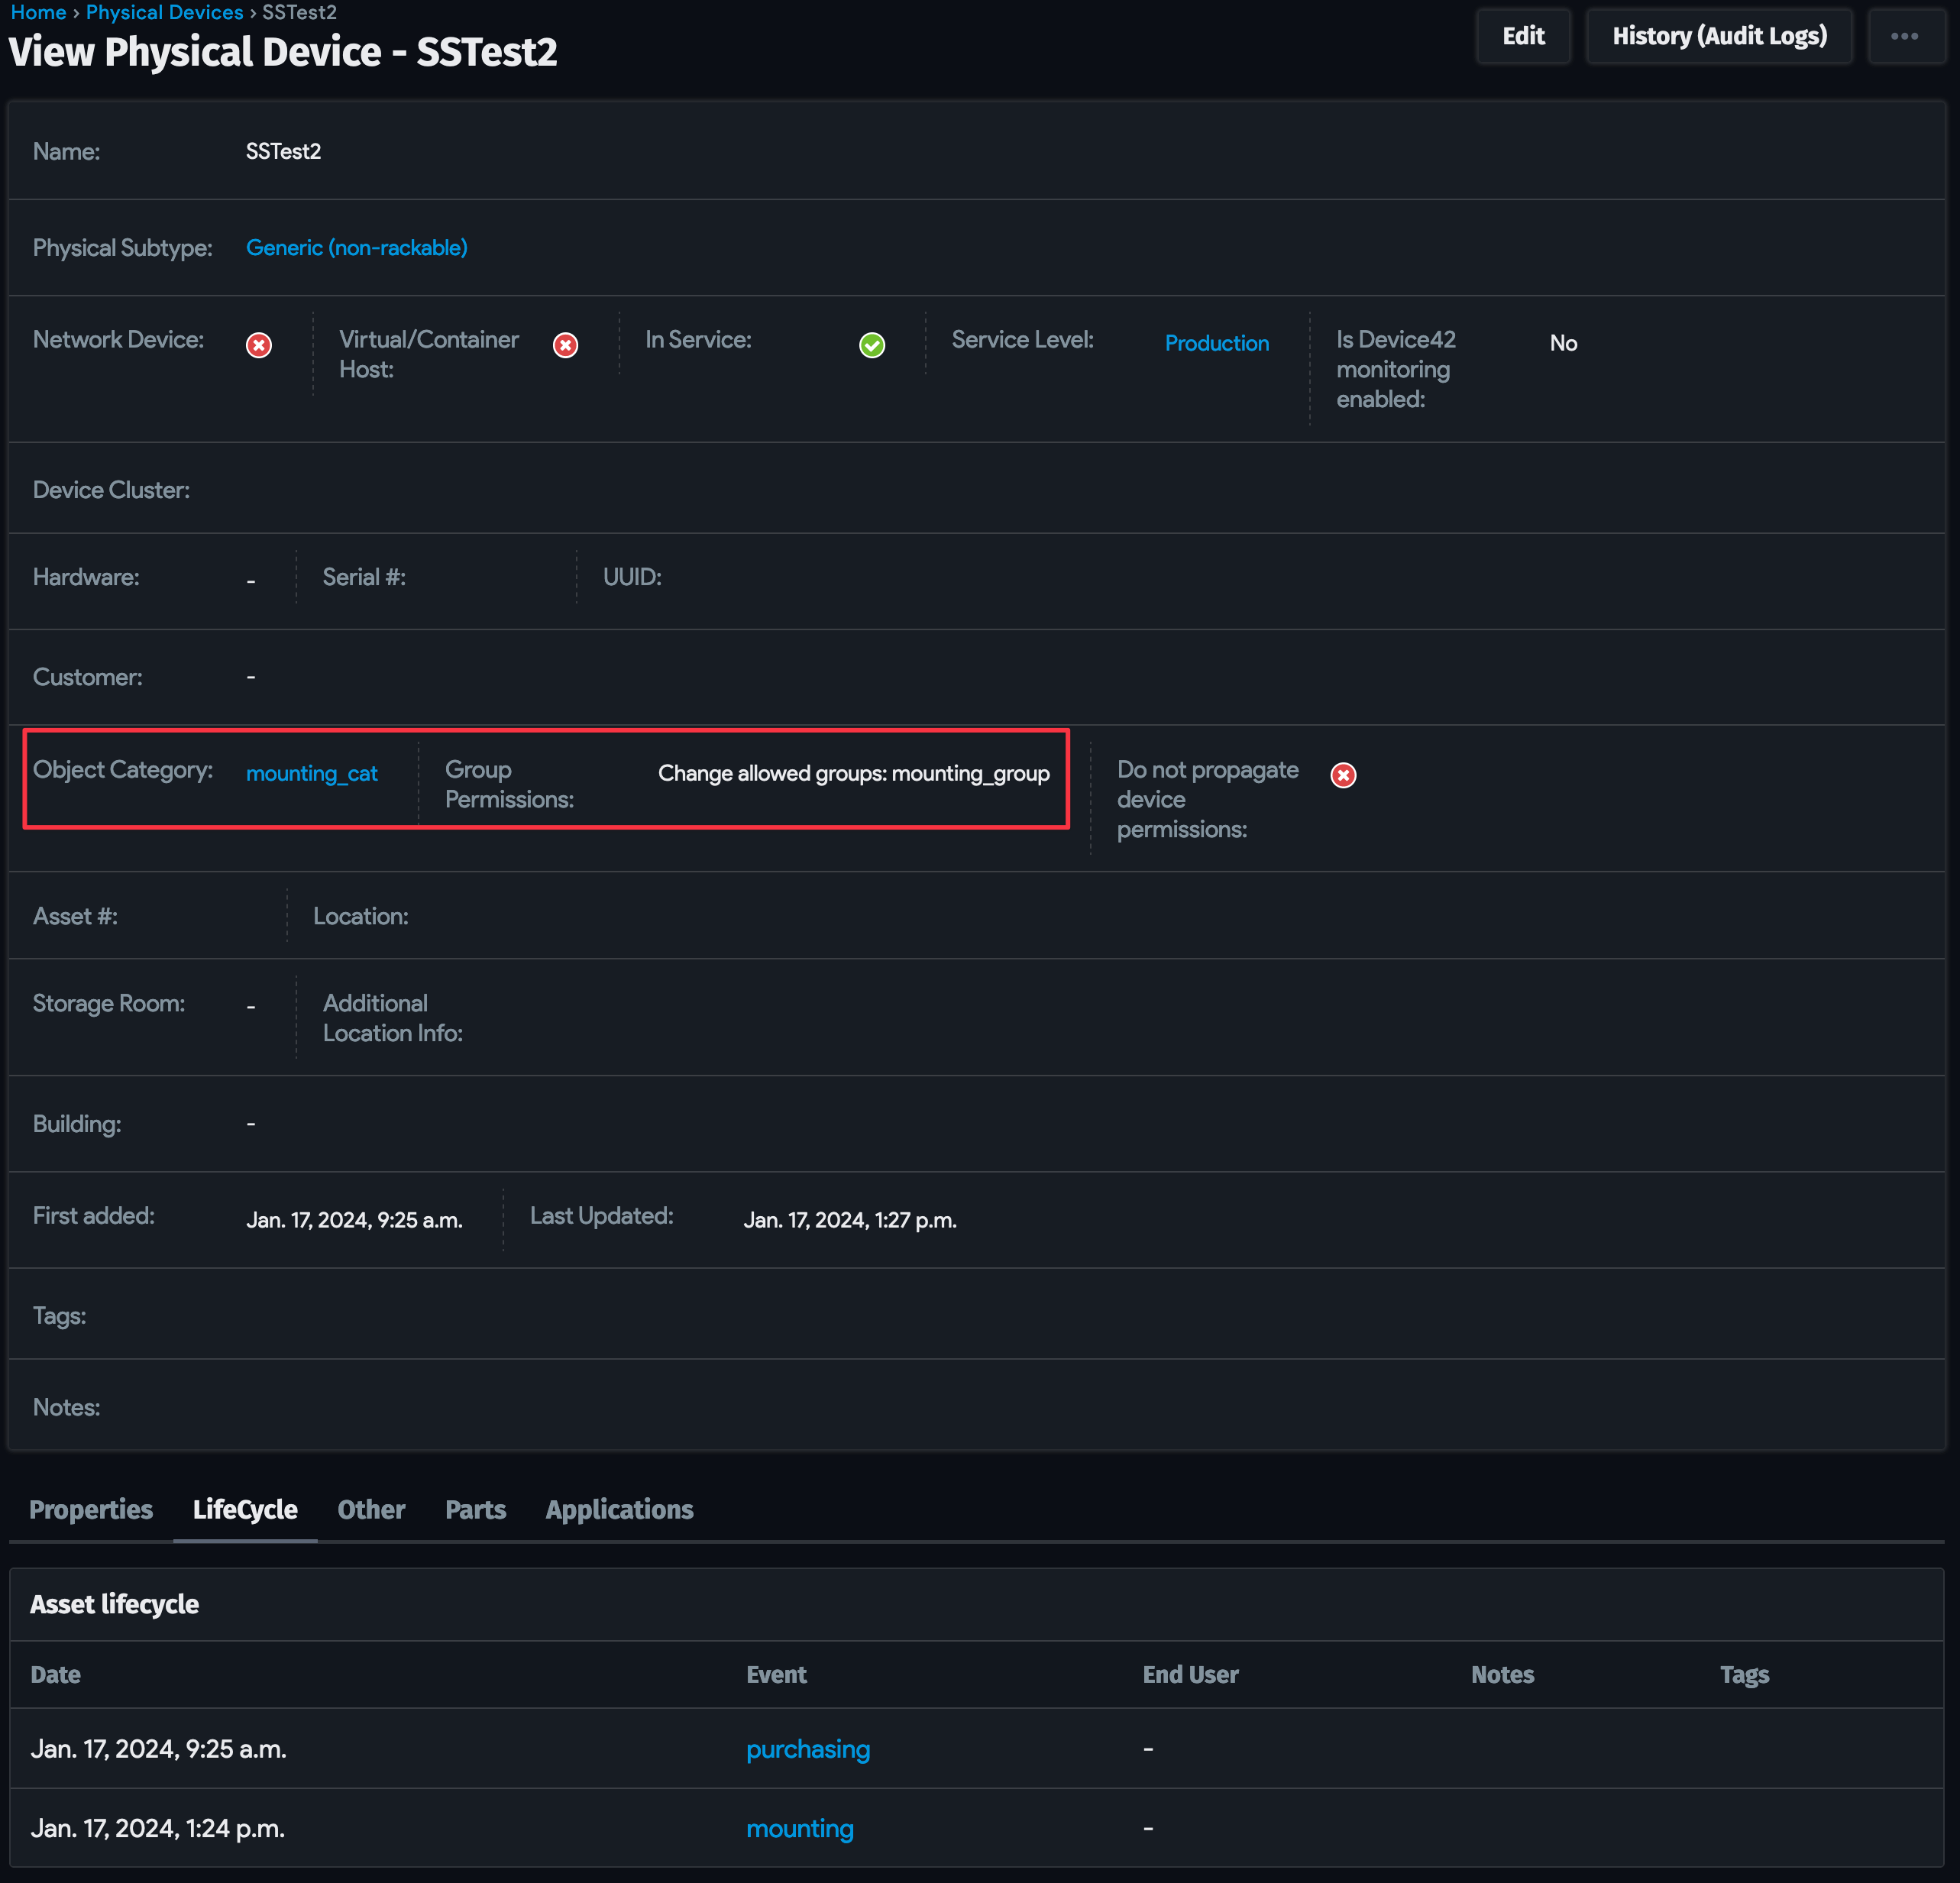
Task: Follow the Generic (non-rackable) subtype link
Action: coord(356,247)
